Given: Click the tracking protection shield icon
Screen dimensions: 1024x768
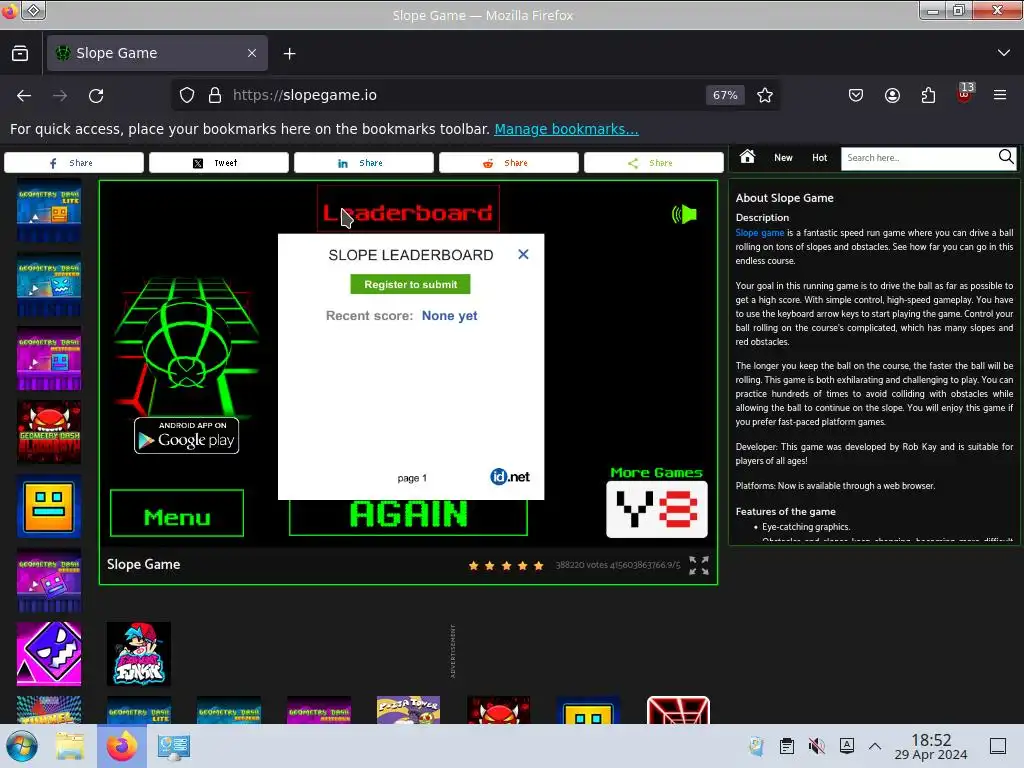Looking at the screenshot, I should (187, 95).
